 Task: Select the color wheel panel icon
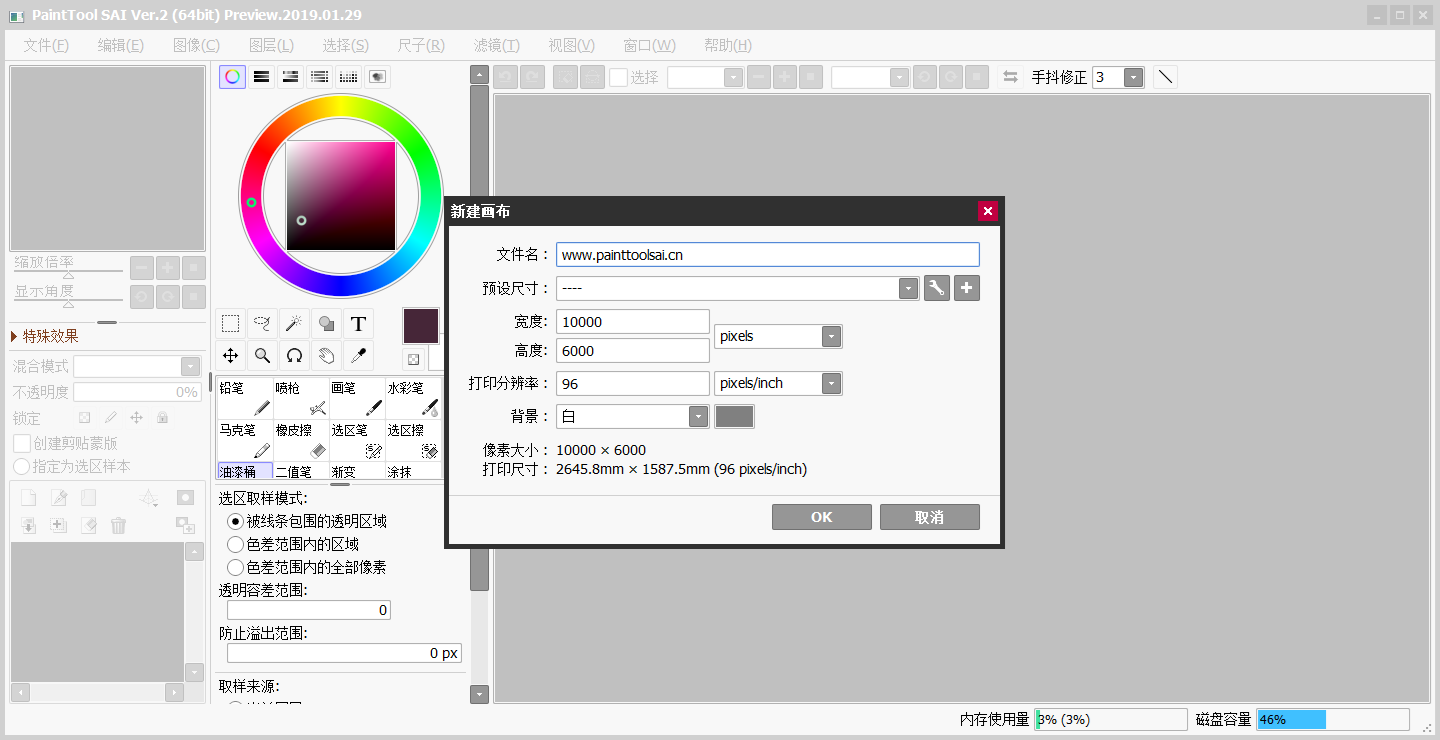(232, 77)
